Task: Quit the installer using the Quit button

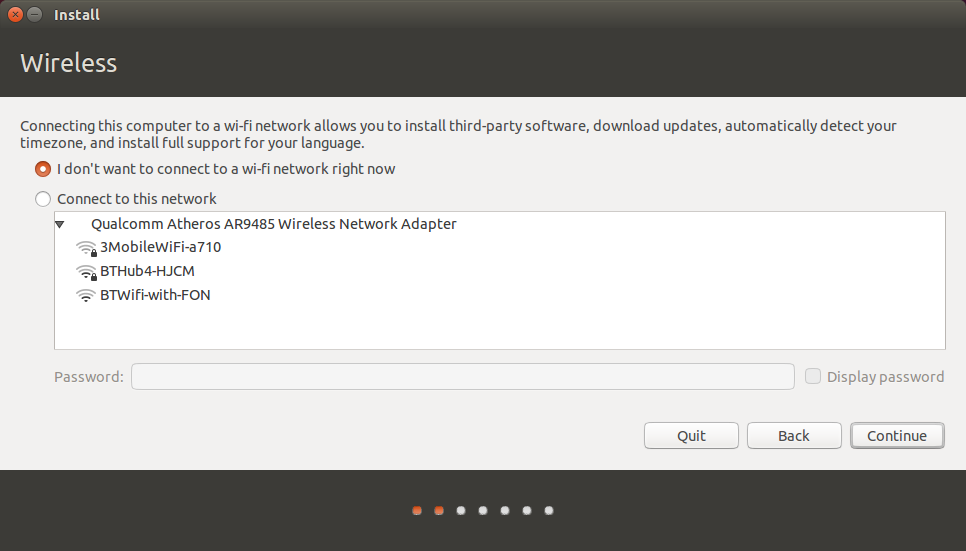Action: tap(691, 436)
